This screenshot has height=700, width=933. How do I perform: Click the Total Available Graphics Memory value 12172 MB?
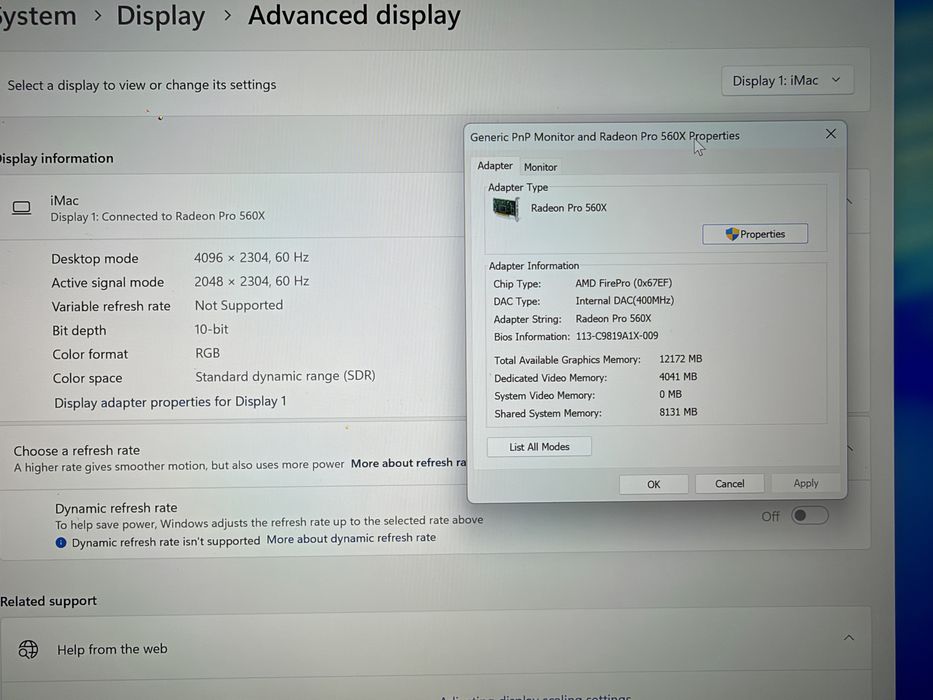[681, 359]
